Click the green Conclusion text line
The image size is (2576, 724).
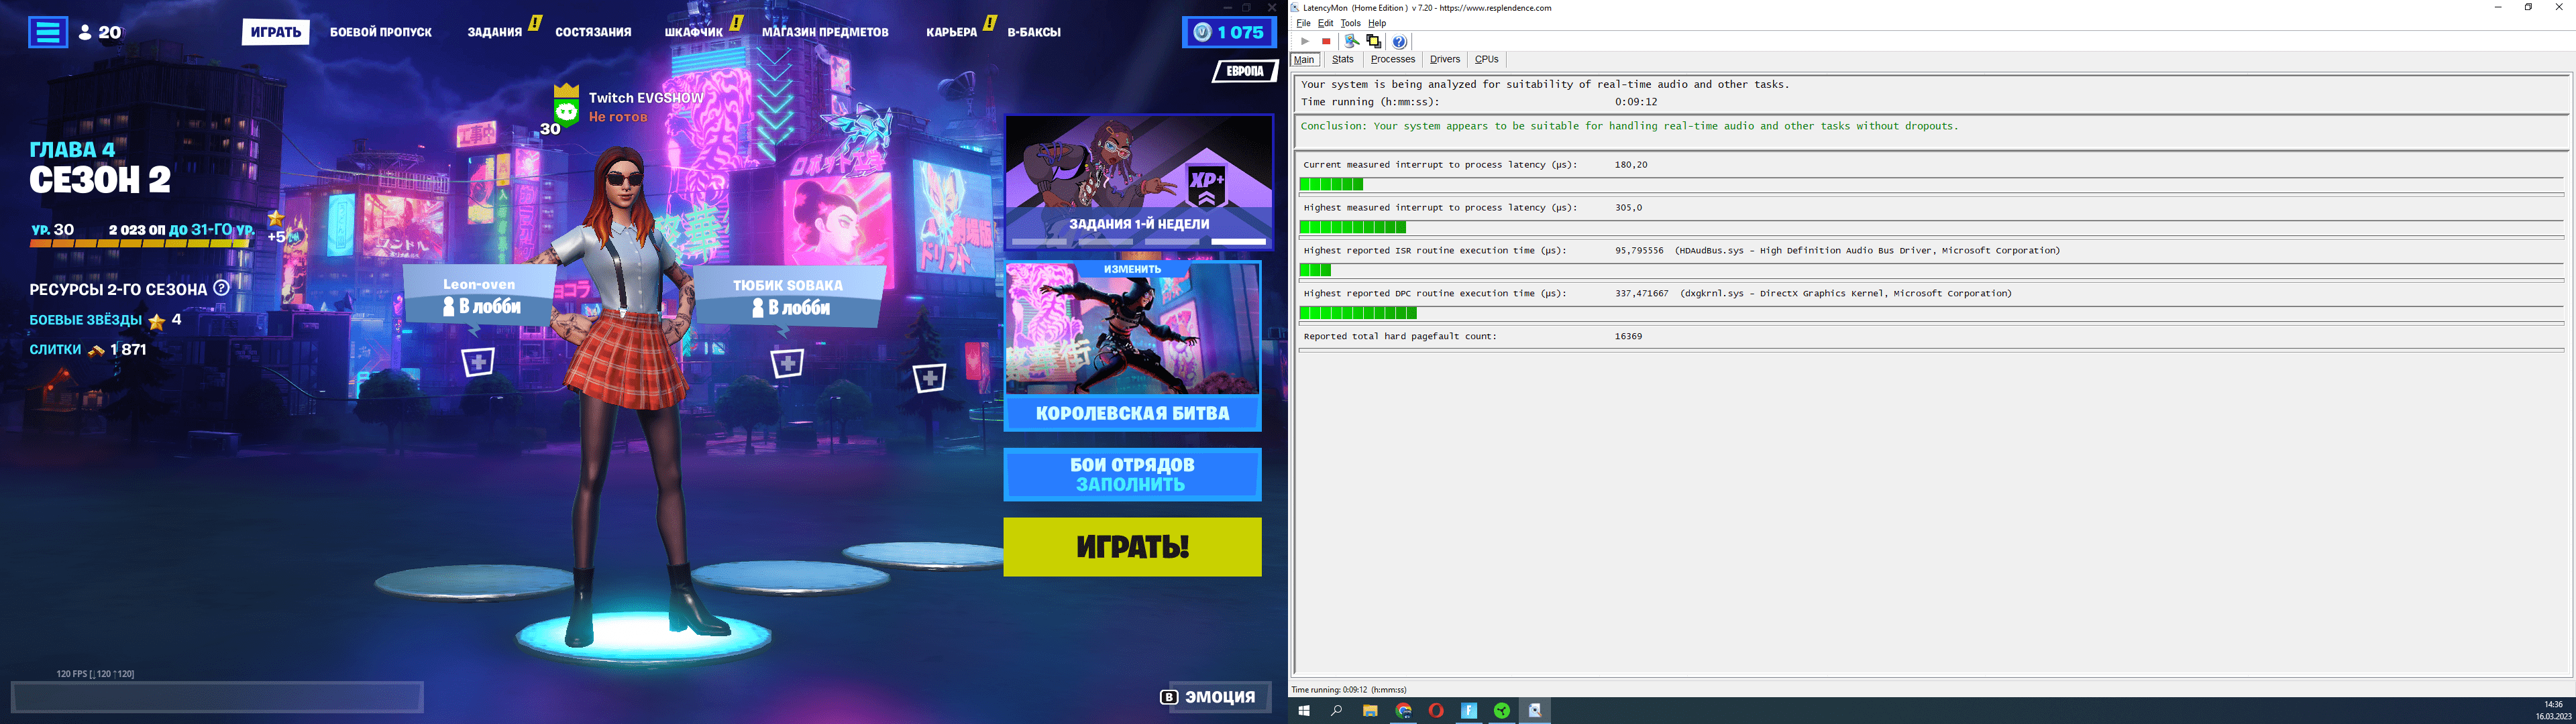pos(1630,126)
